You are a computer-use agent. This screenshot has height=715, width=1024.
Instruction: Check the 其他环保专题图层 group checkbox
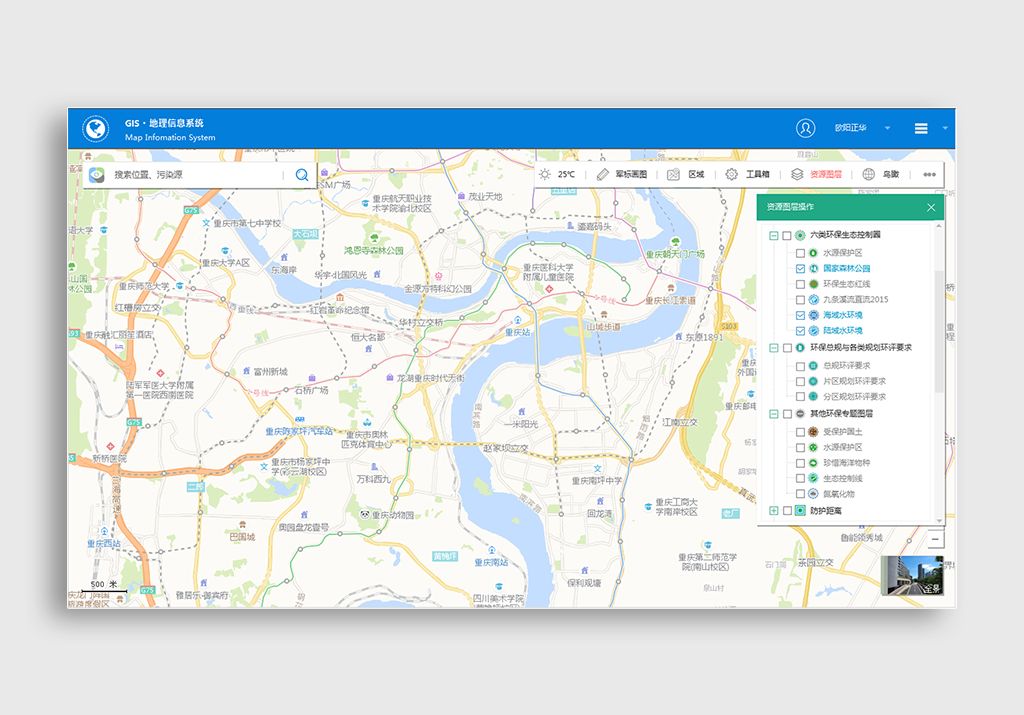coord(787,414)
